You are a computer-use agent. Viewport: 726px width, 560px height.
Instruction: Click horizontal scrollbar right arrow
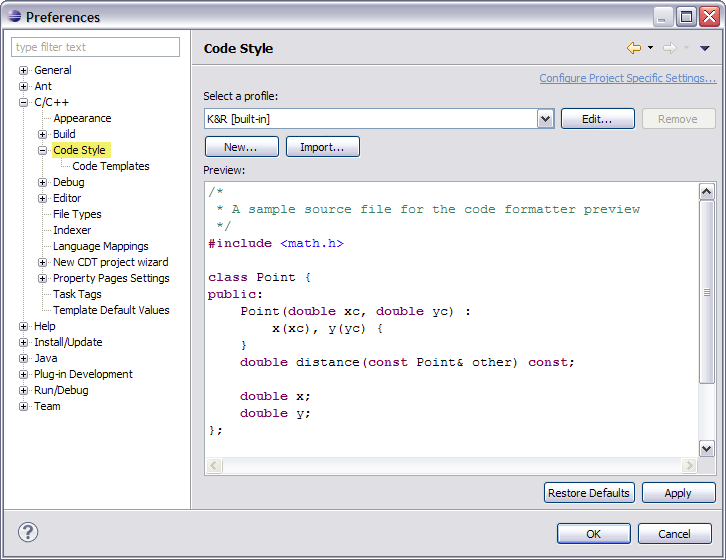pyautogui.click(x=689, y=465)
